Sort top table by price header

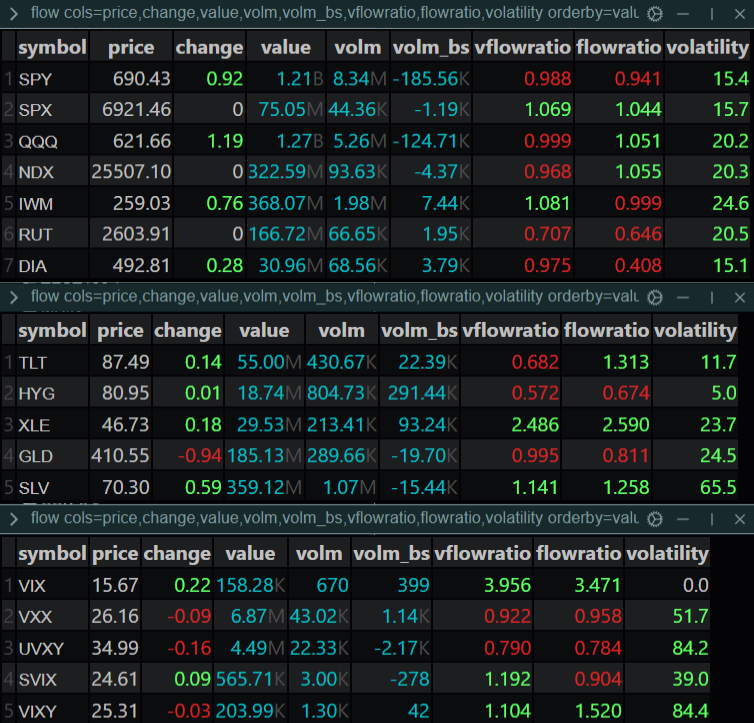[x=131, y=47]
